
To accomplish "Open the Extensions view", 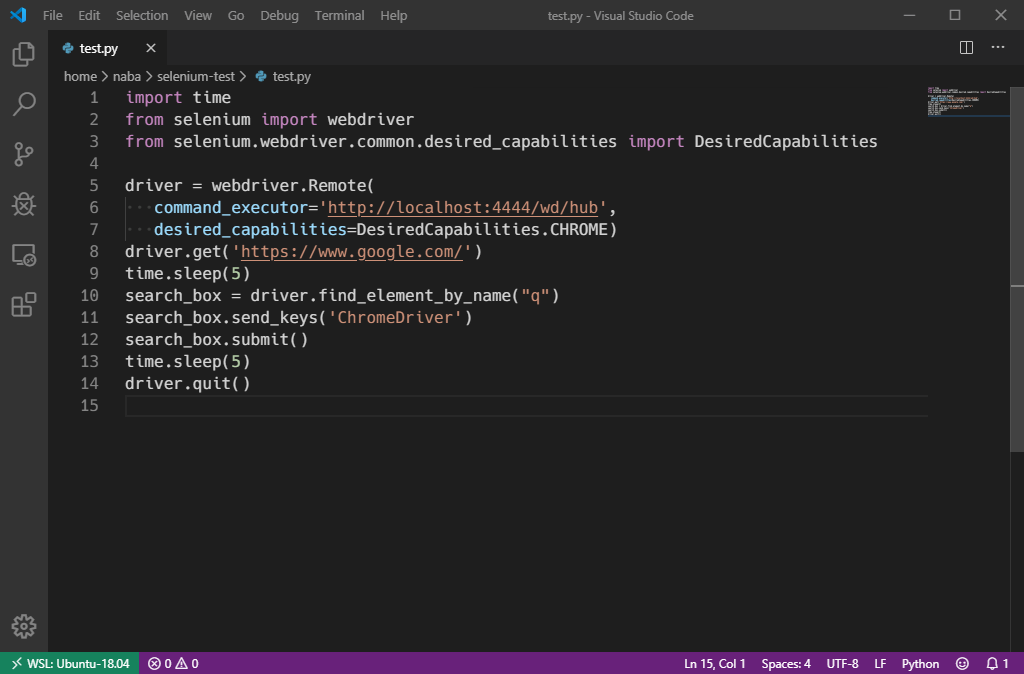I will pos(22,304).
